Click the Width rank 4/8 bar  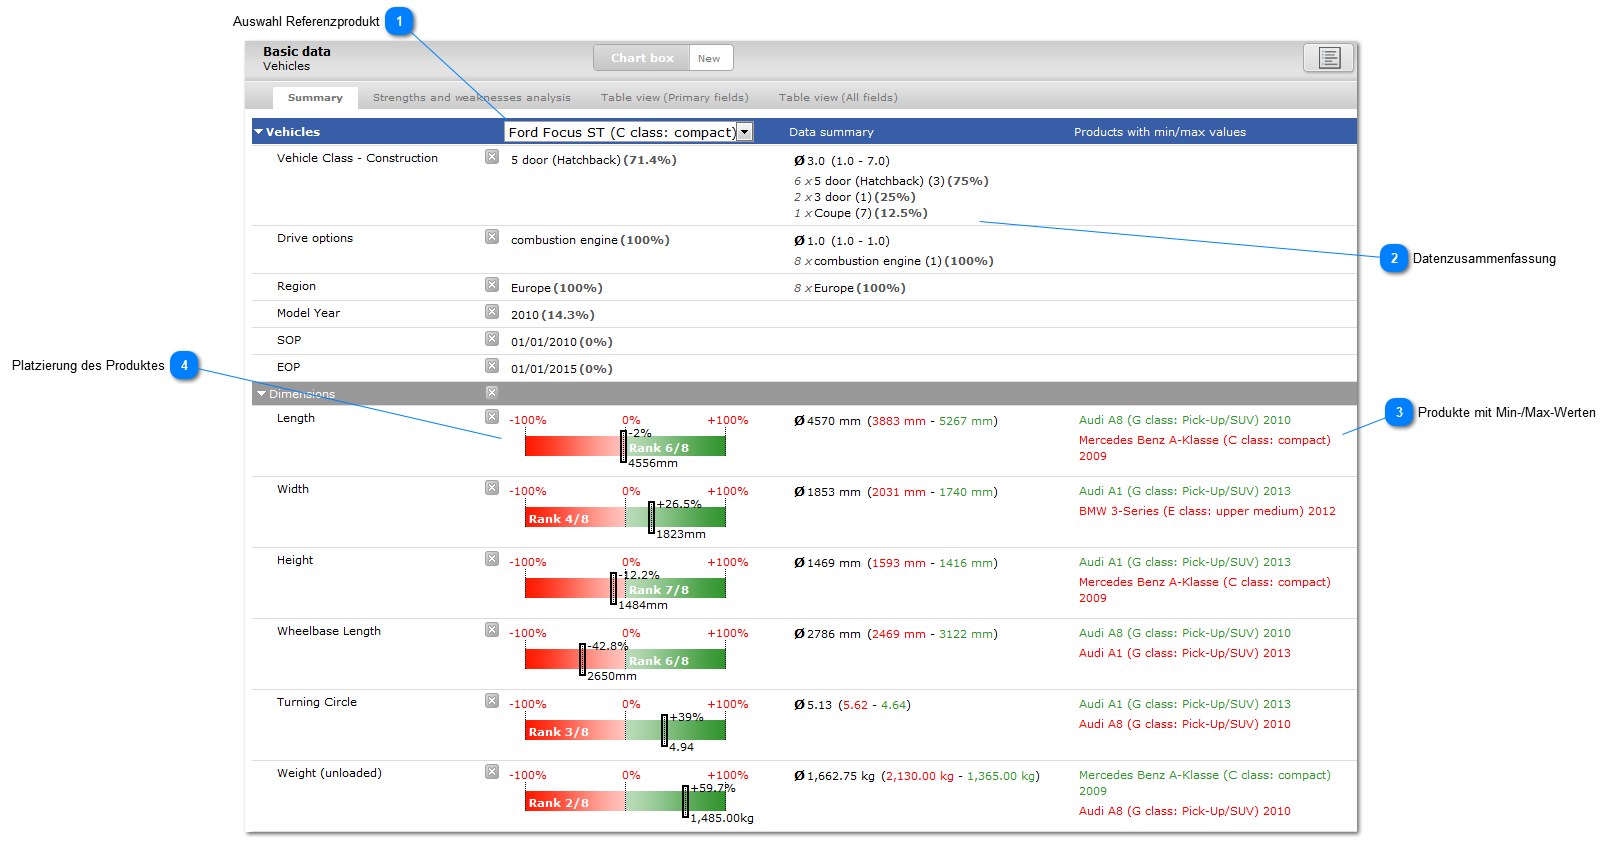[625, 518]
